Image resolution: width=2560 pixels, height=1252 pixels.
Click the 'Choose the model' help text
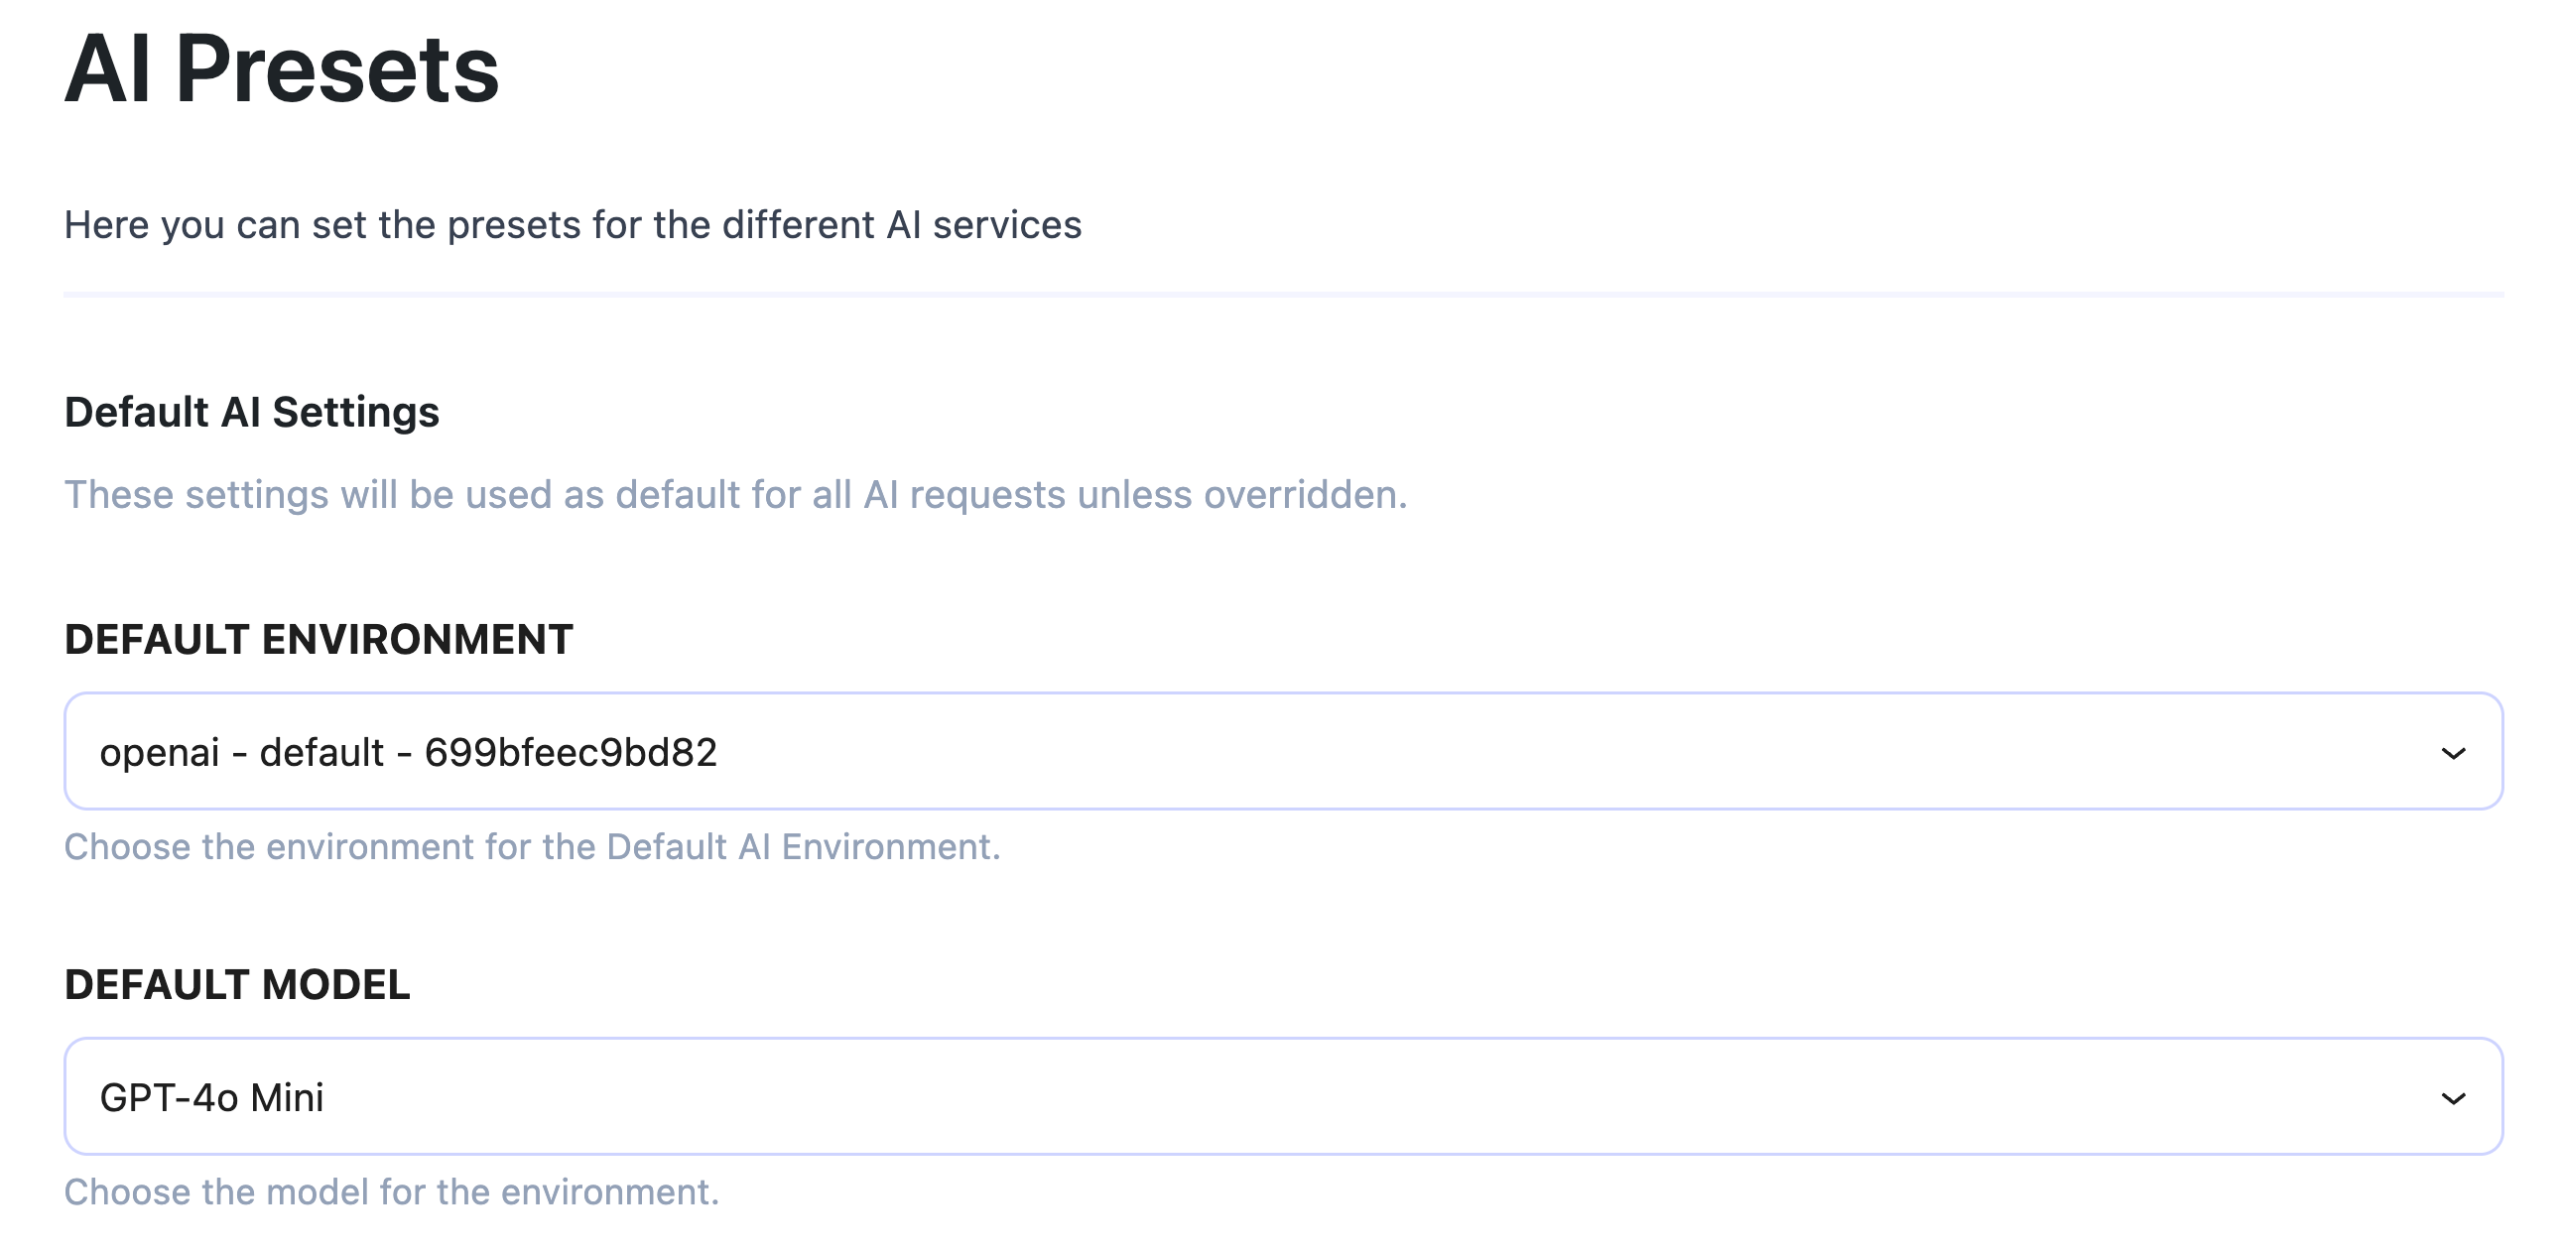[x=391, y=1192]
